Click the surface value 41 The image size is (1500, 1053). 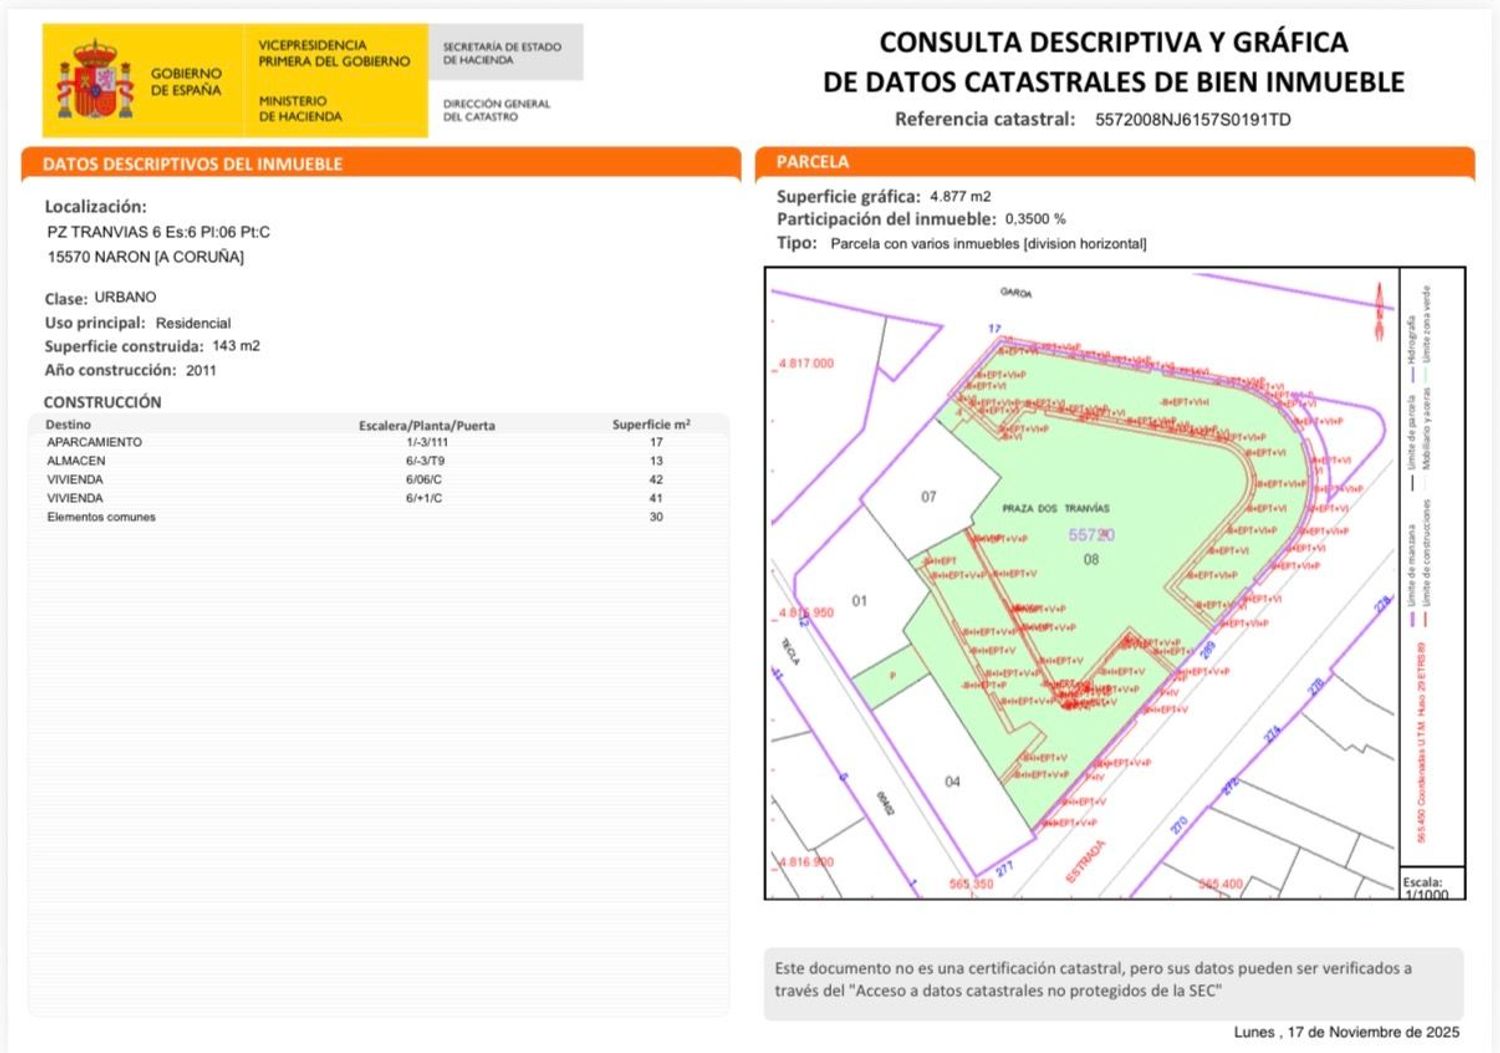[656, 498]
